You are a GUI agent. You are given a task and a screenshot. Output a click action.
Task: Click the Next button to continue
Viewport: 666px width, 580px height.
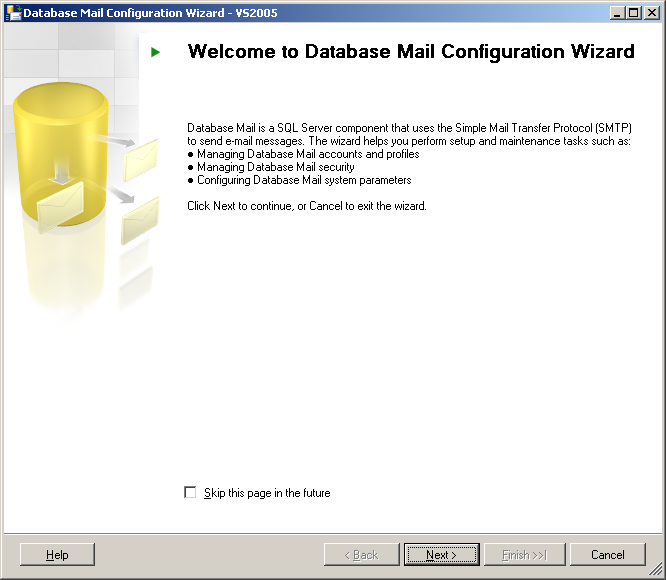click(442, 555)
